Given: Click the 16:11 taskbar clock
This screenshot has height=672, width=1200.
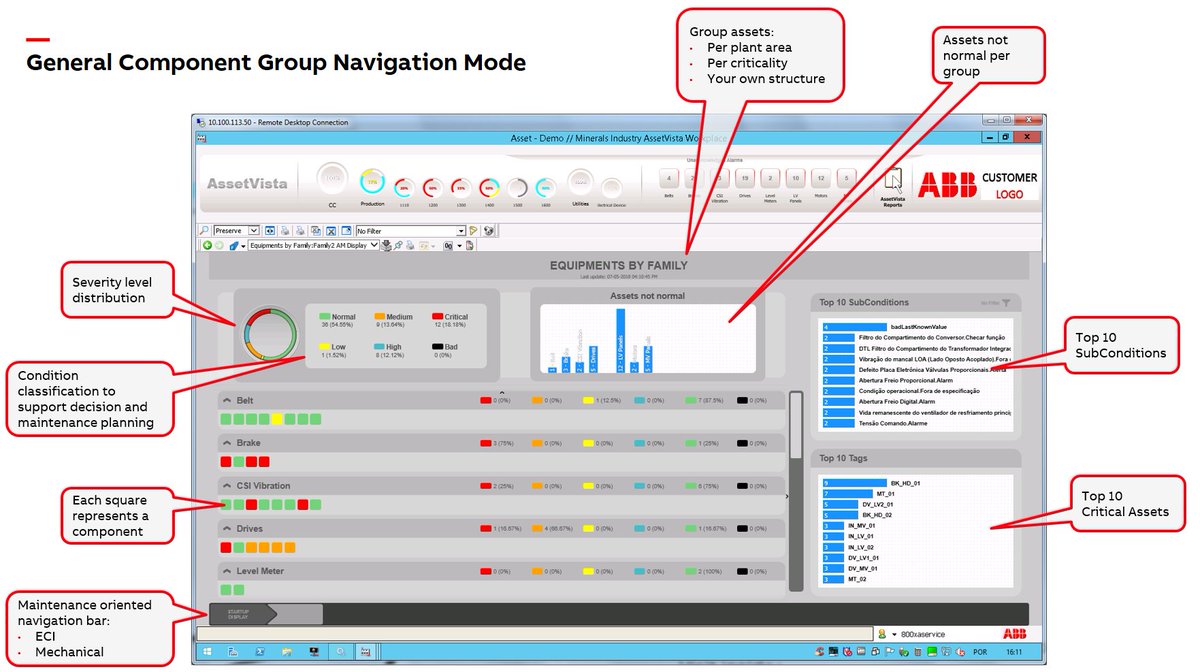Looking at the screenshot, I should click(x=1015, y=652).
